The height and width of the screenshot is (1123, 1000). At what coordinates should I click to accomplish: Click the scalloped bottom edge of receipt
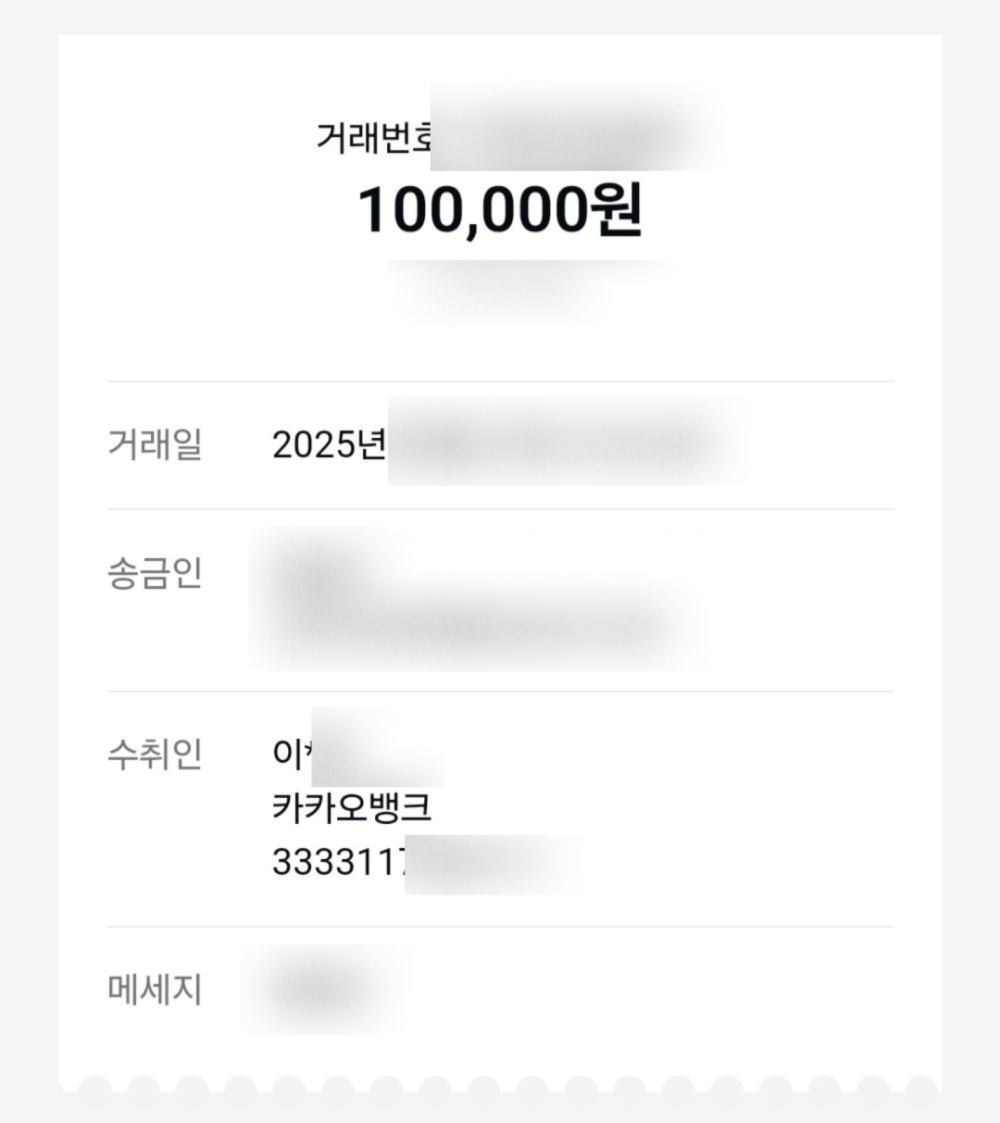point(500,1087)
